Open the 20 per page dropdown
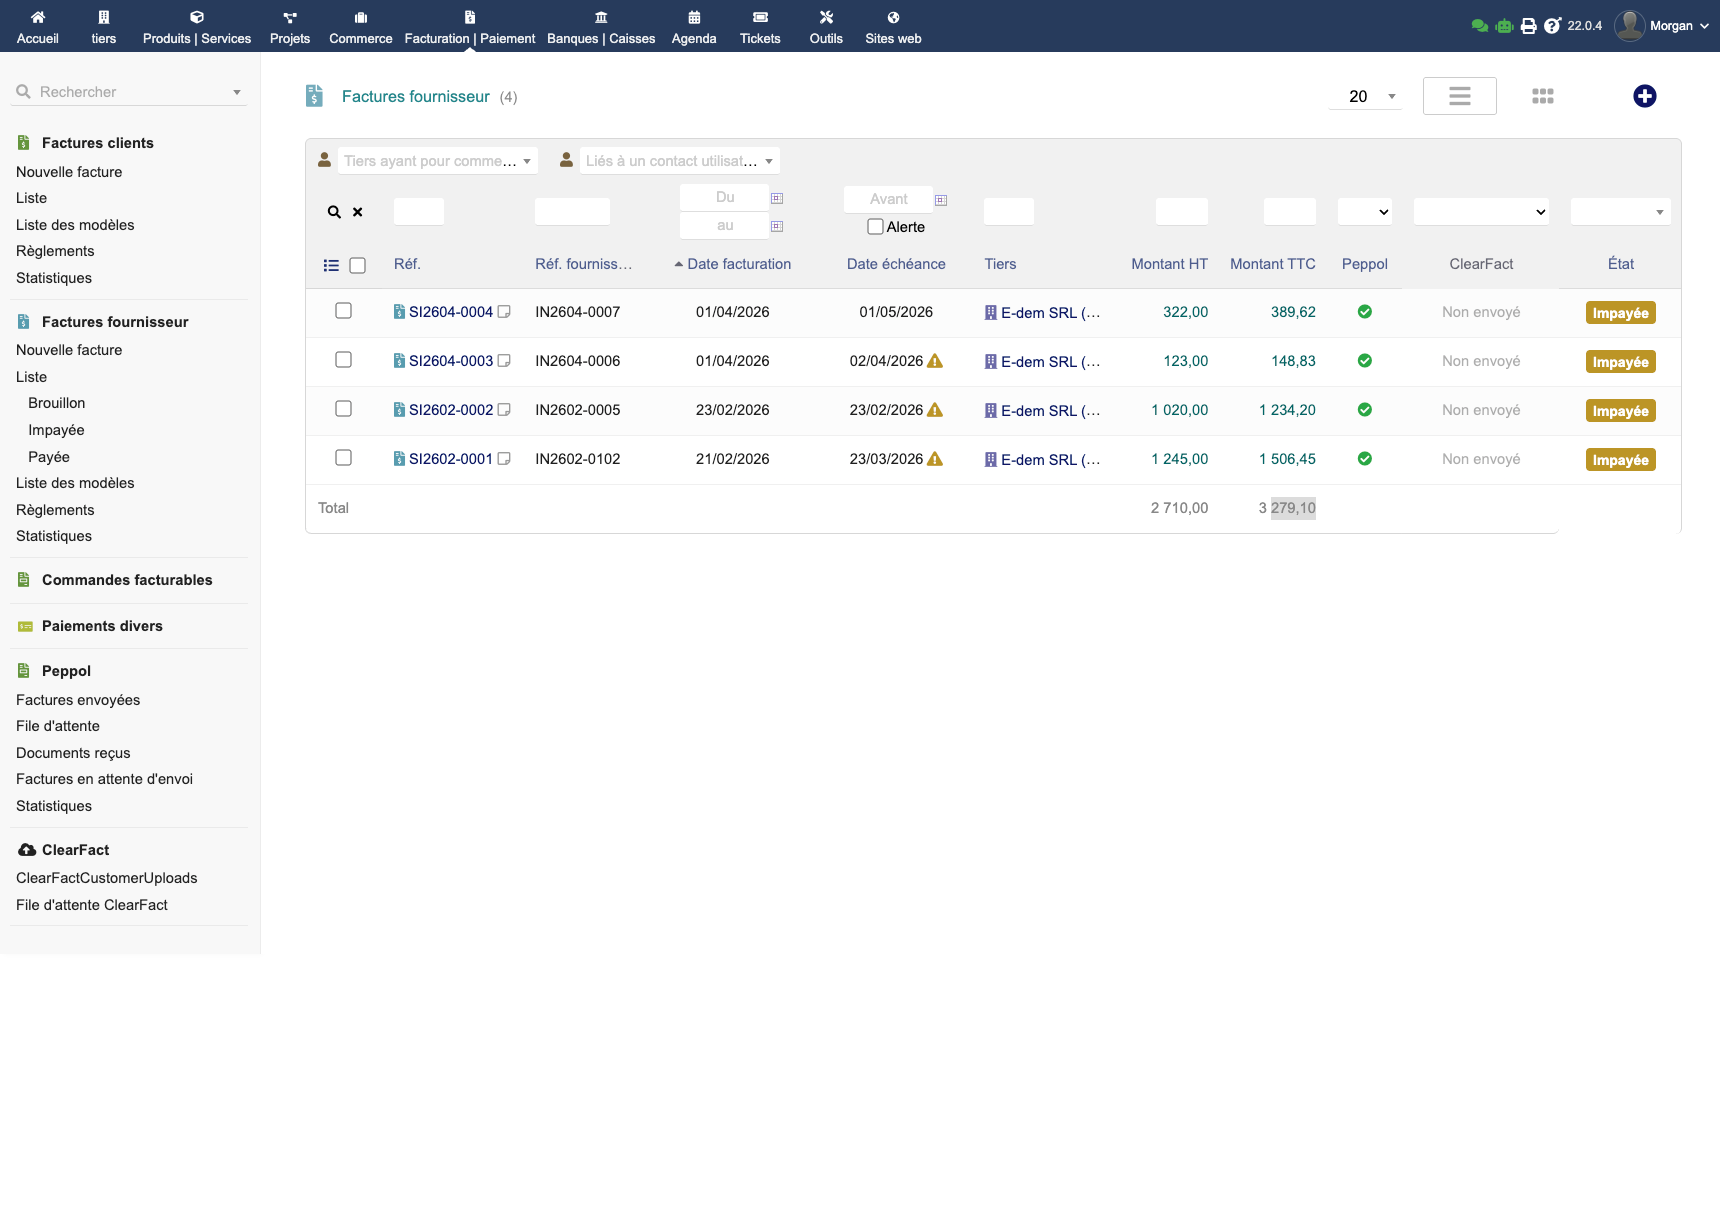Screen dimensions: 1720x1219 [x=1365, y=96]
